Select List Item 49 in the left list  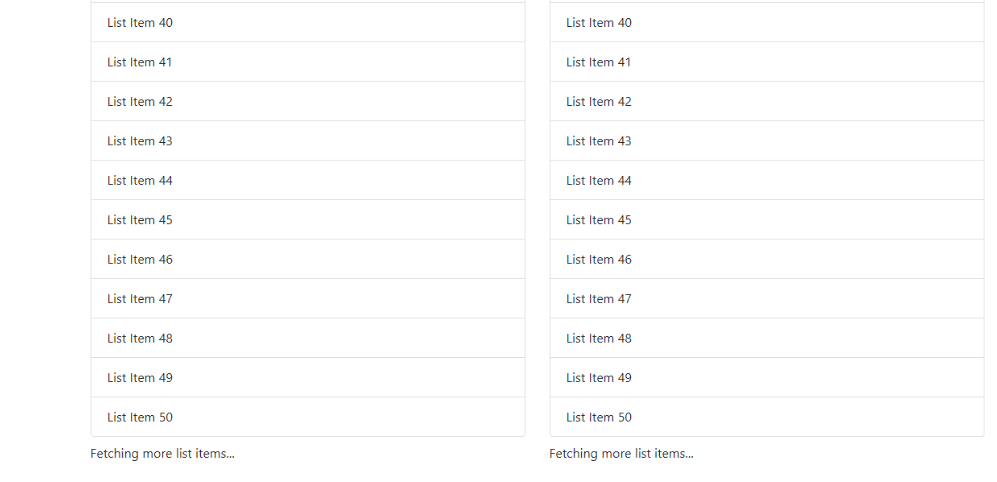point(140,378)
